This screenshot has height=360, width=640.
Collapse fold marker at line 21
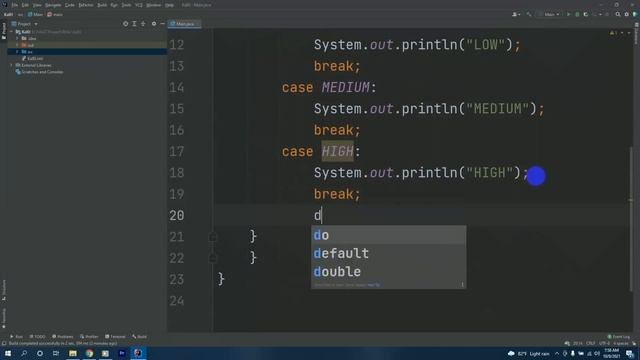tap(213, 237)
